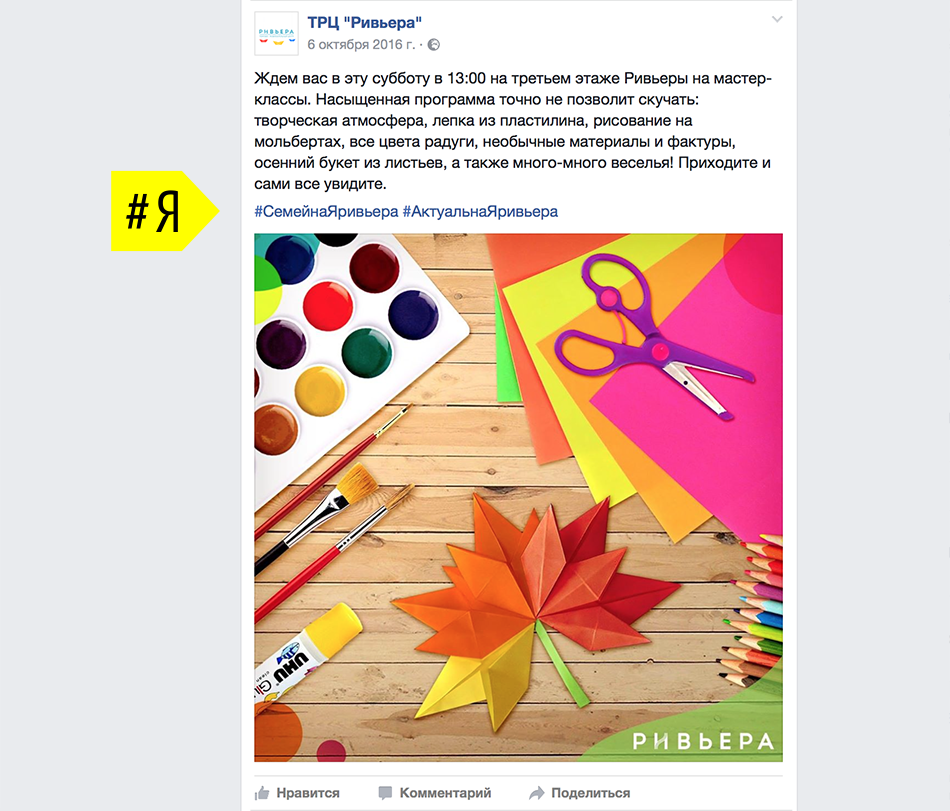Open the post's craft supplies photo
The image size is (950, 811).
(519, 497)
